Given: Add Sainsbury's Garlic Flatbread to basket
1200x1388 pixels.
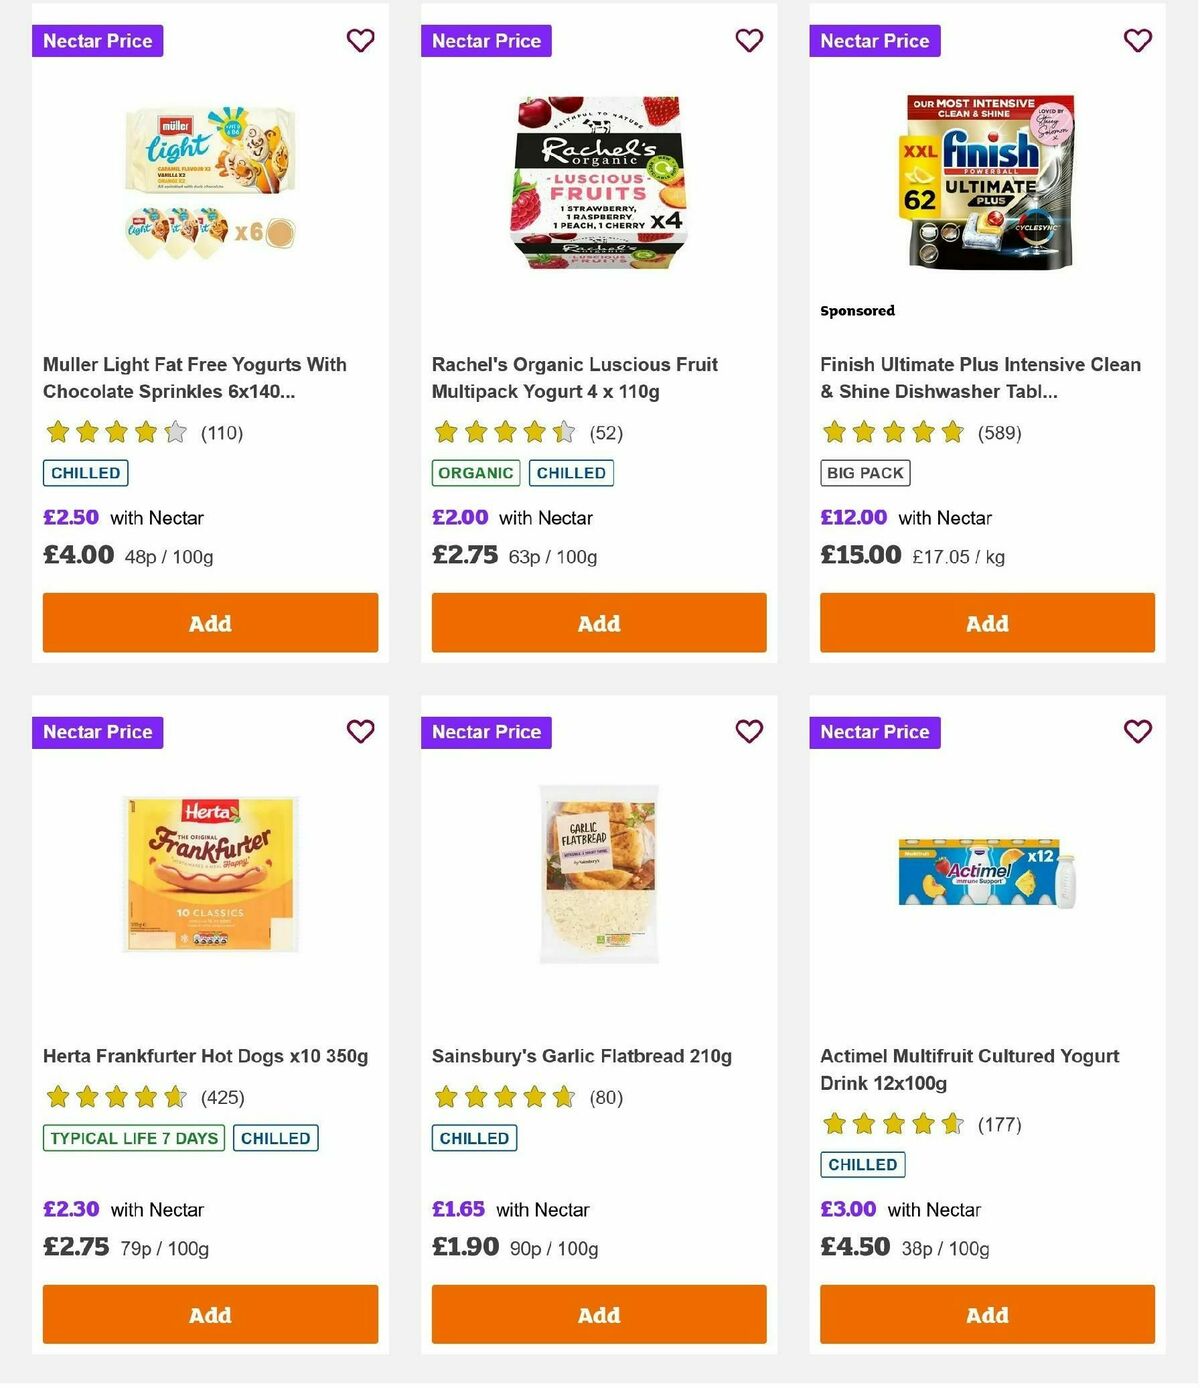Looking at the screenshot, I should (598, 1314).
